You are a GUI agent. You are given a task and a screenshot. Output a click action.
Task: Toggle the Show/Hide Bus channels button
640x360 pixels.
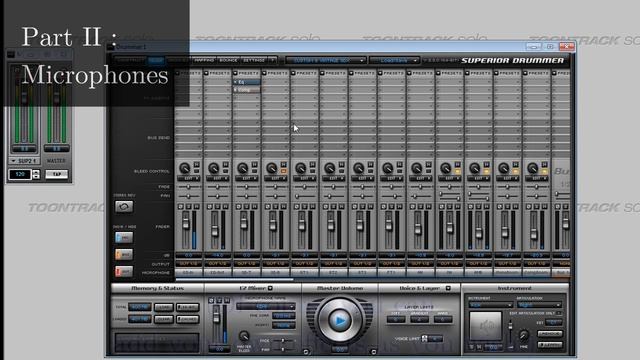click(124, 255)
